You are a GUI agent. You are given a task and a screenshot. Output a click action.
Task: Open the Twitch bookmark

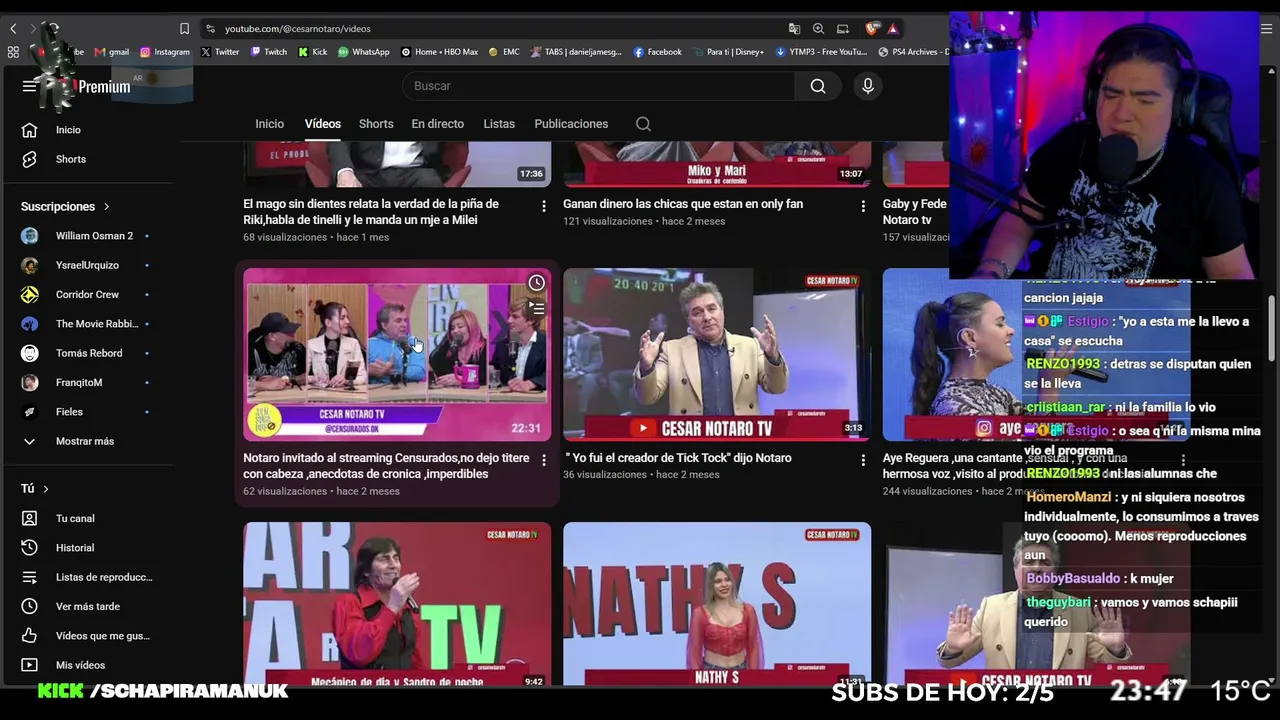pyautogui.click(x=269, y=52)
